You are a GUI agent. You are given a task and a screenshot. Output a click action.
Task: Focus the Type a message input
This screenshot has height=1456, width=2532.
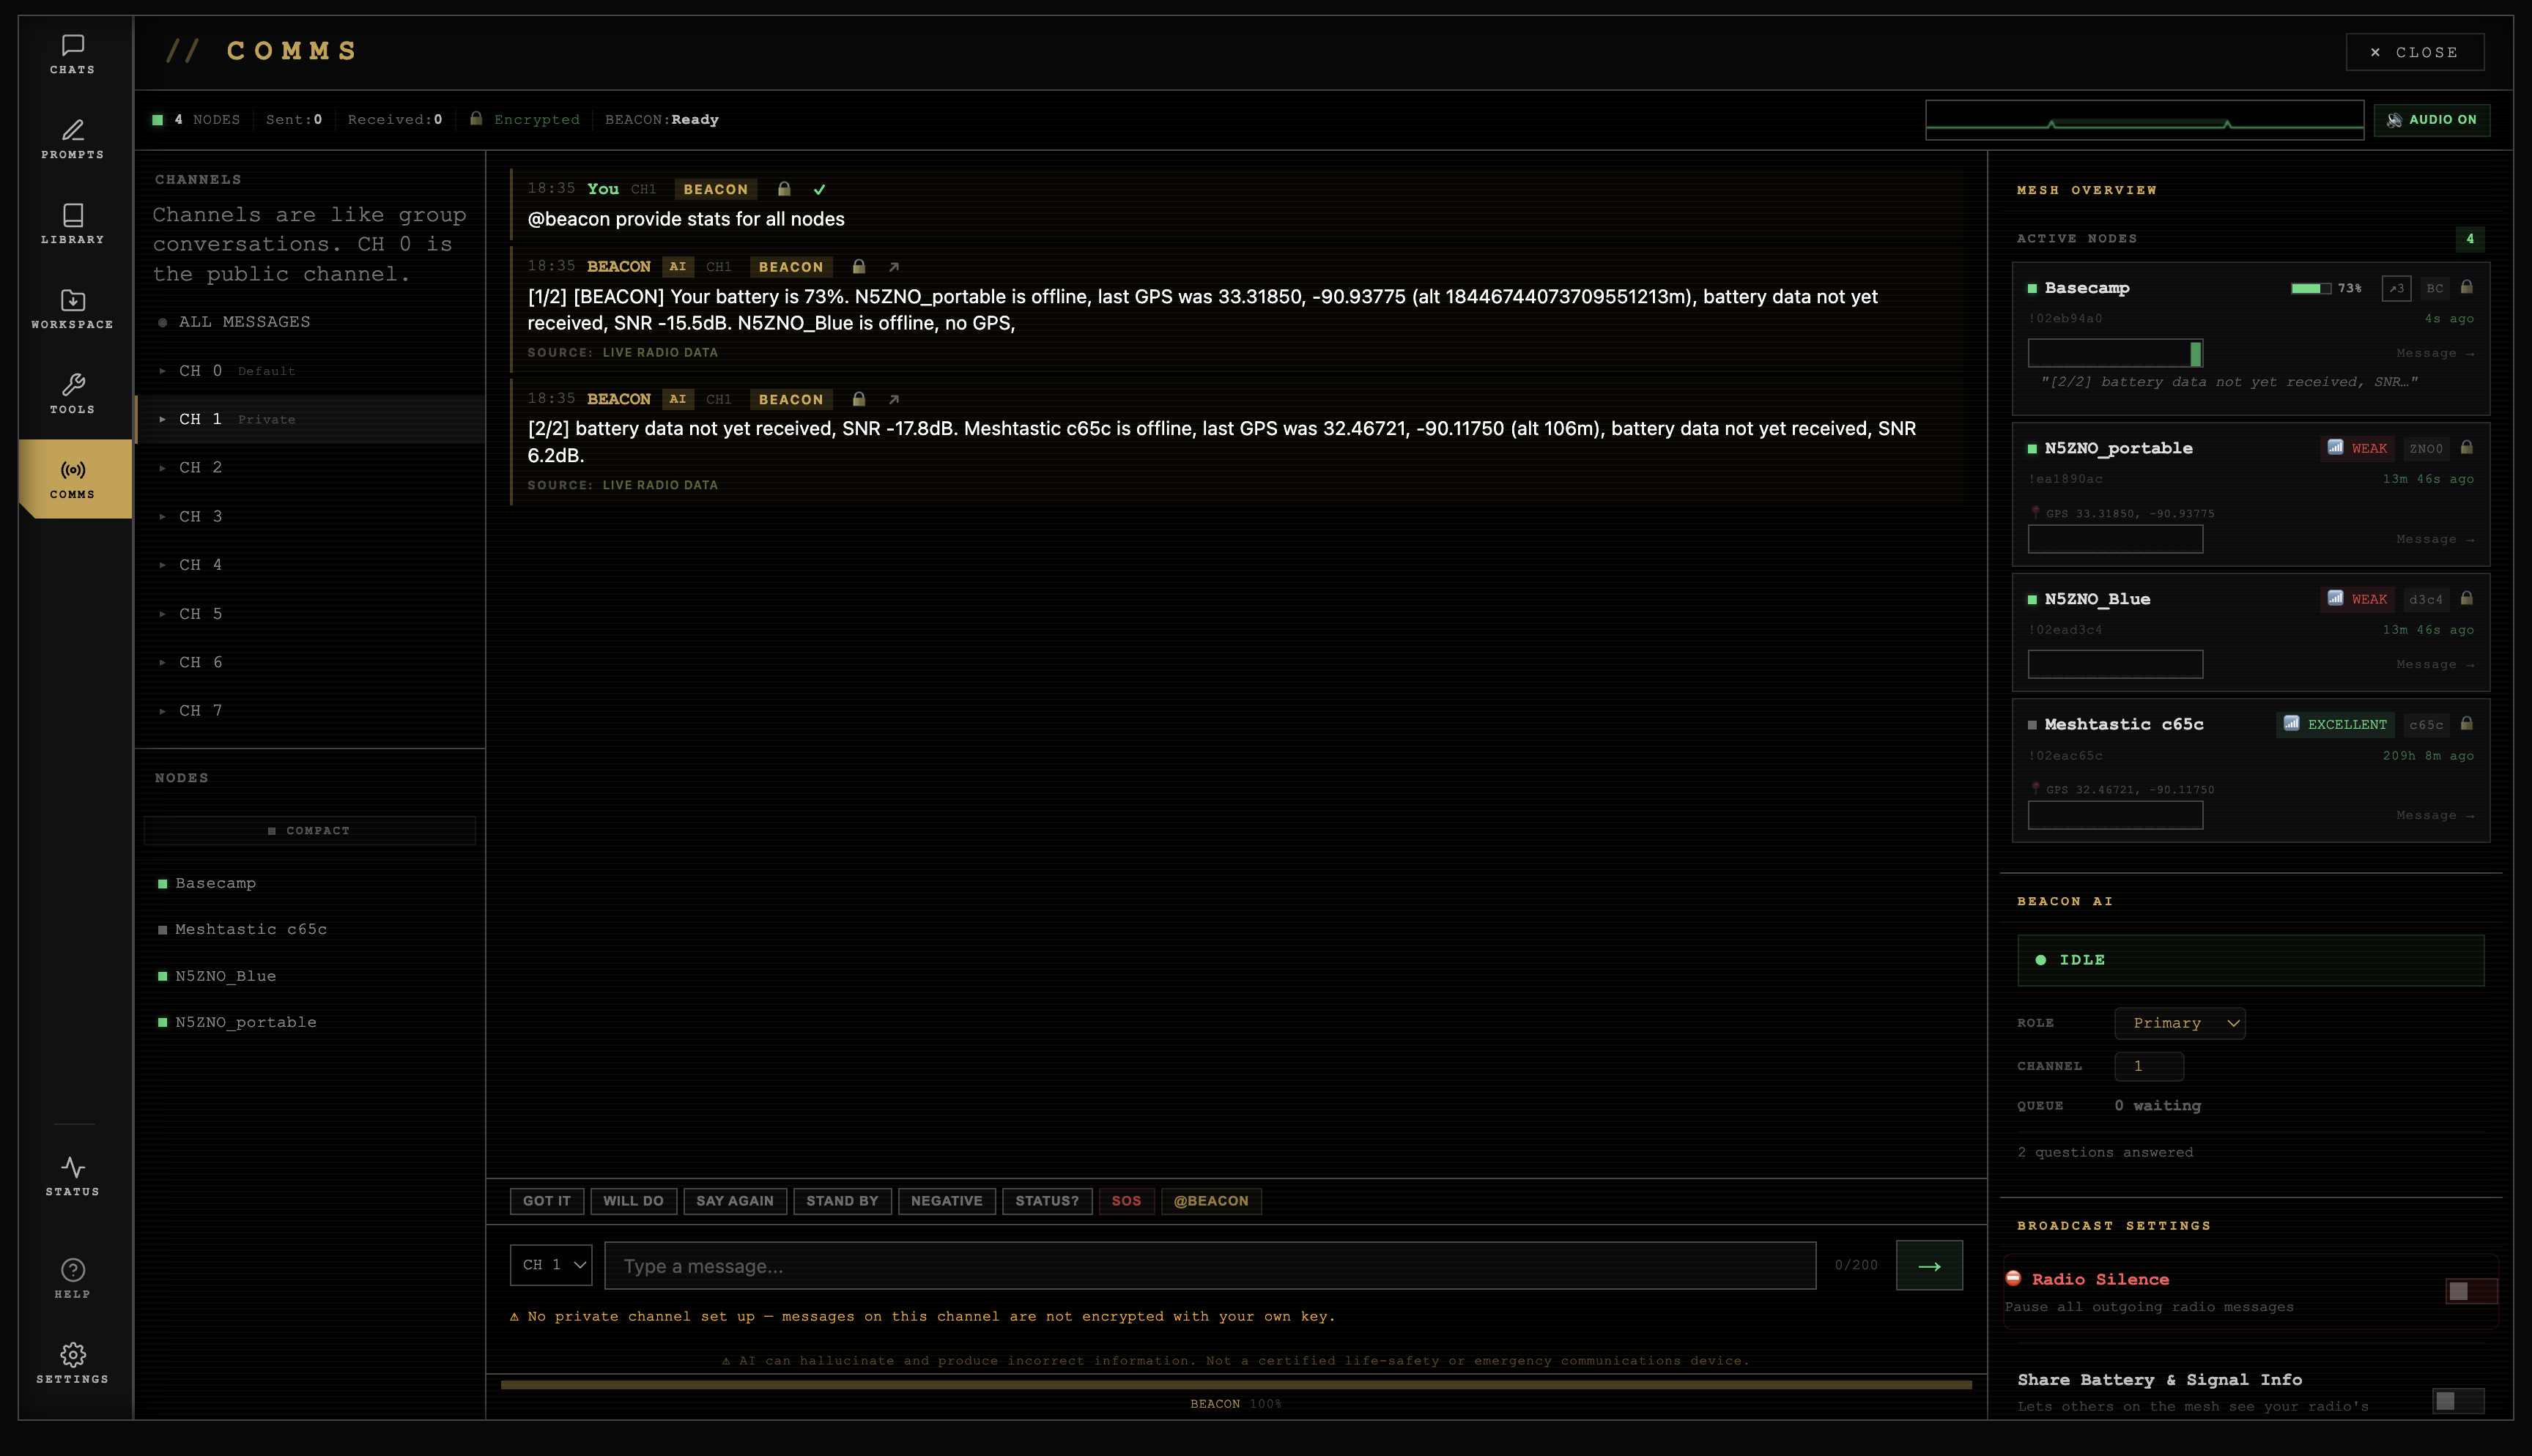pyautogui.click(x=1210, y=1265)
